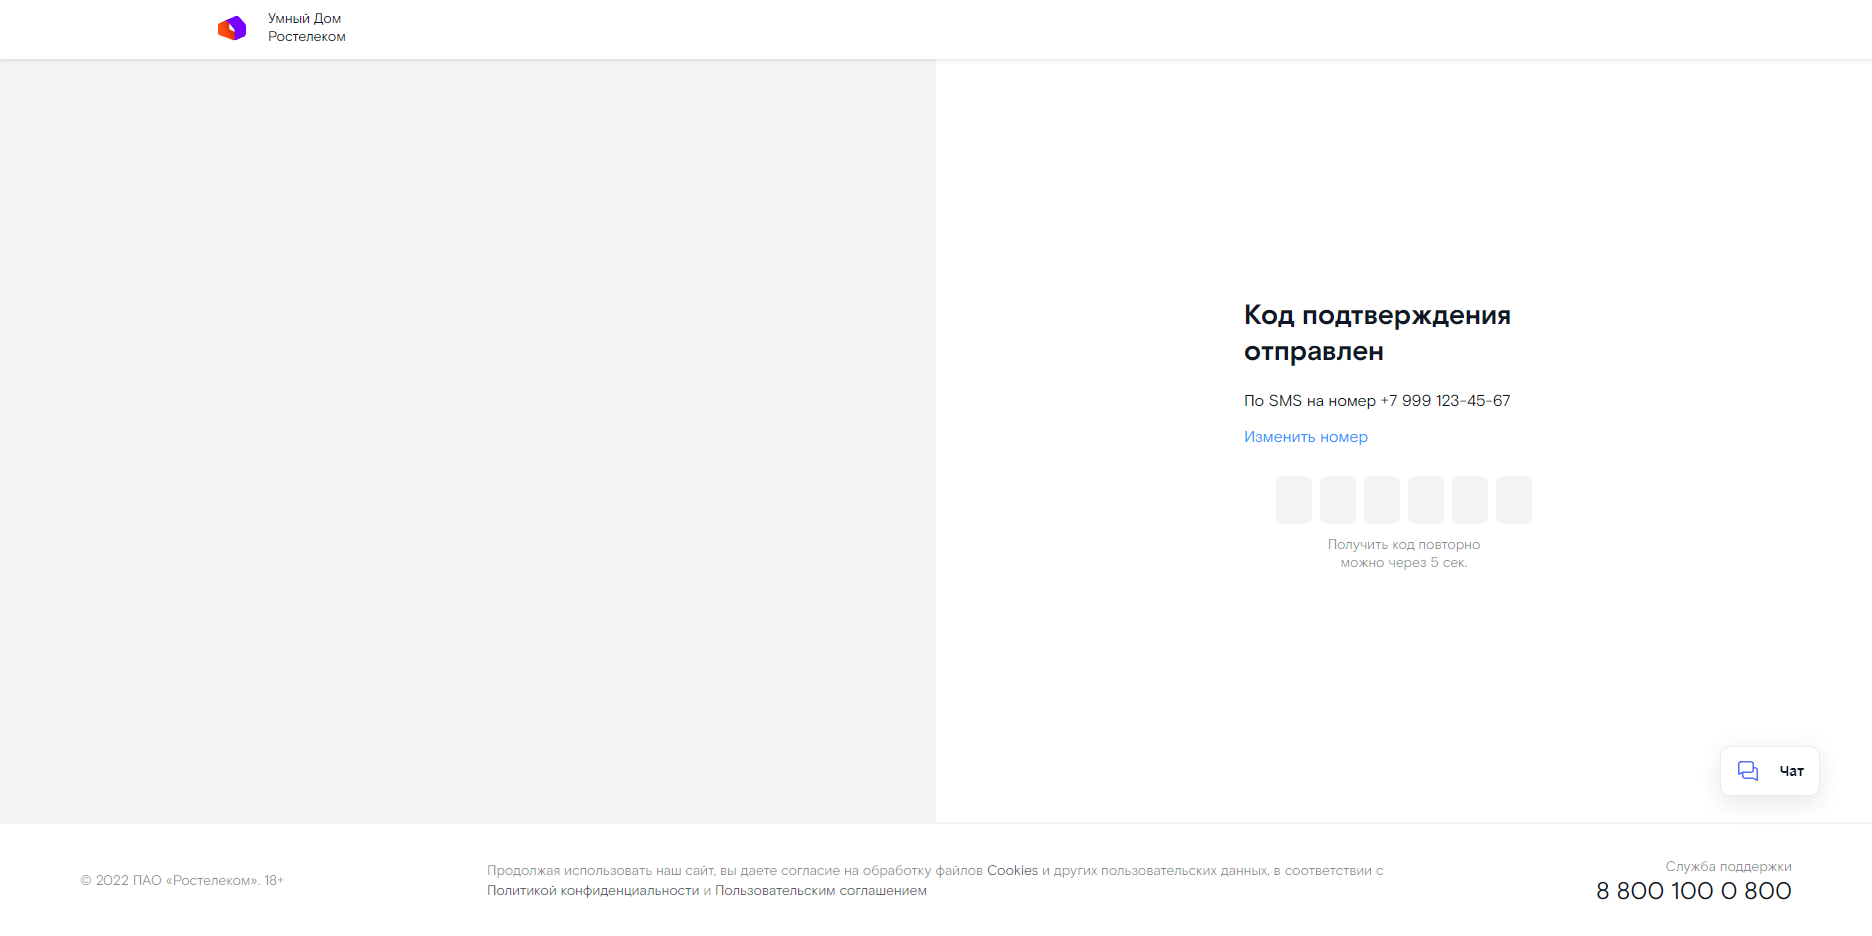The height and width of the screenshot is (936, 1872).
Task: Click the phone number +7 999 123-45-67 text
Action: coord(1445,401)
